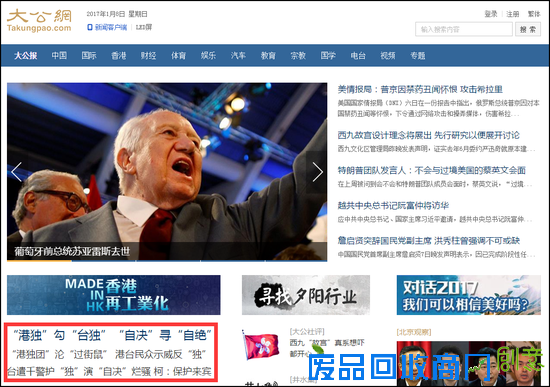Click summary text starting 中国国民党首席副主席
The image size is (550, 387).
436,254
